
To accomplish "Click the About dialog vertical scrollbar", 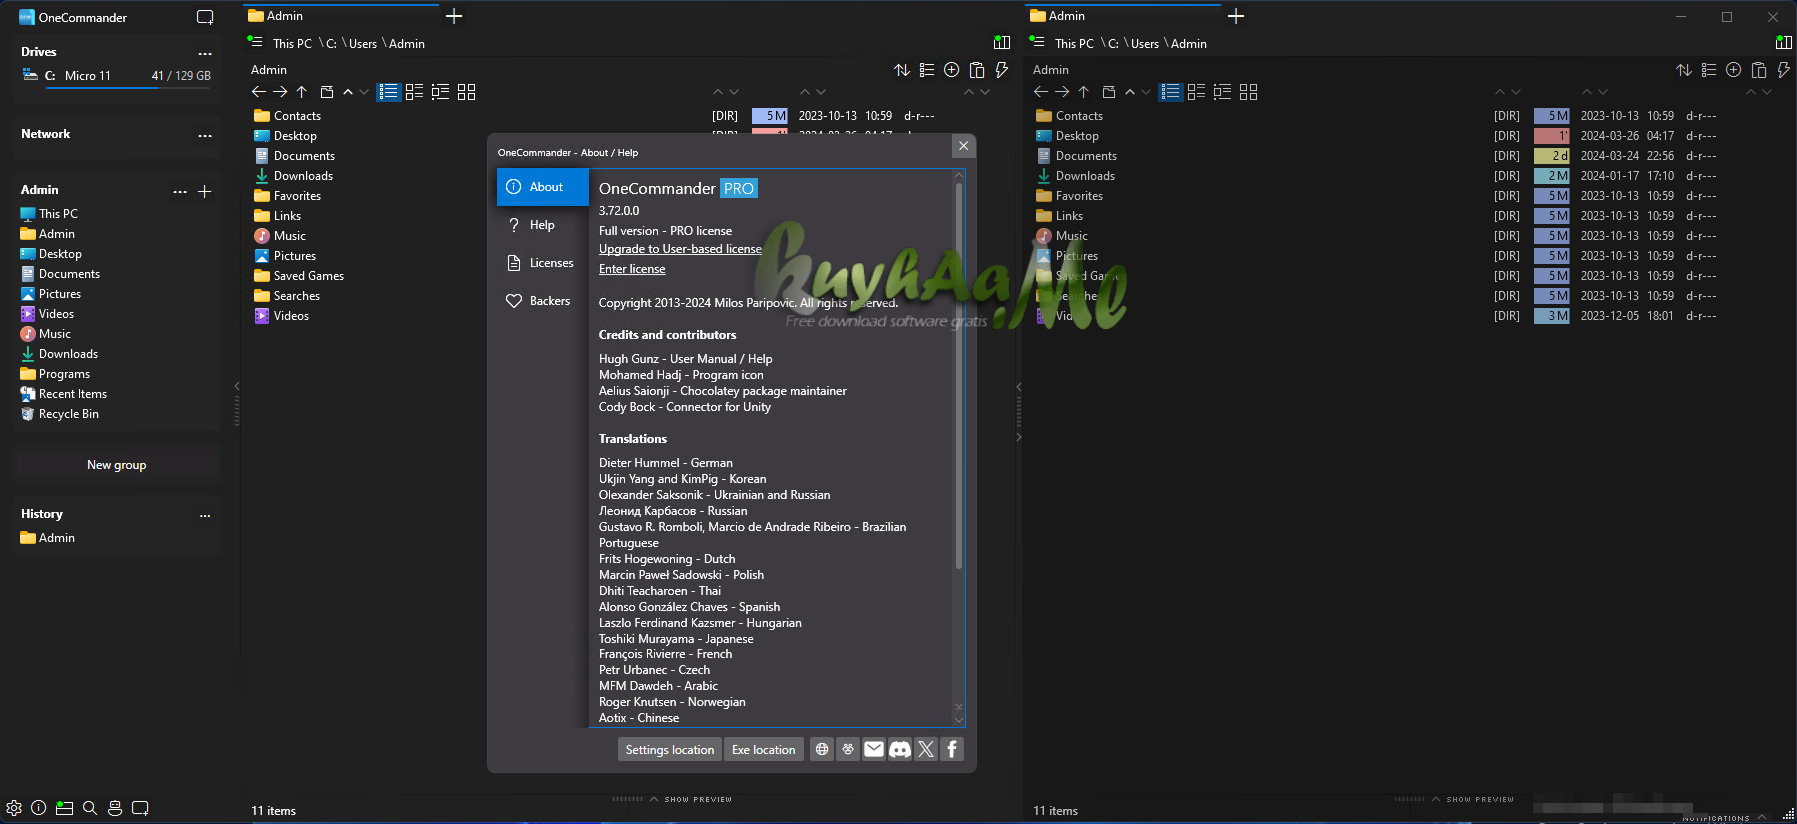I will click(x=959, y=375).
